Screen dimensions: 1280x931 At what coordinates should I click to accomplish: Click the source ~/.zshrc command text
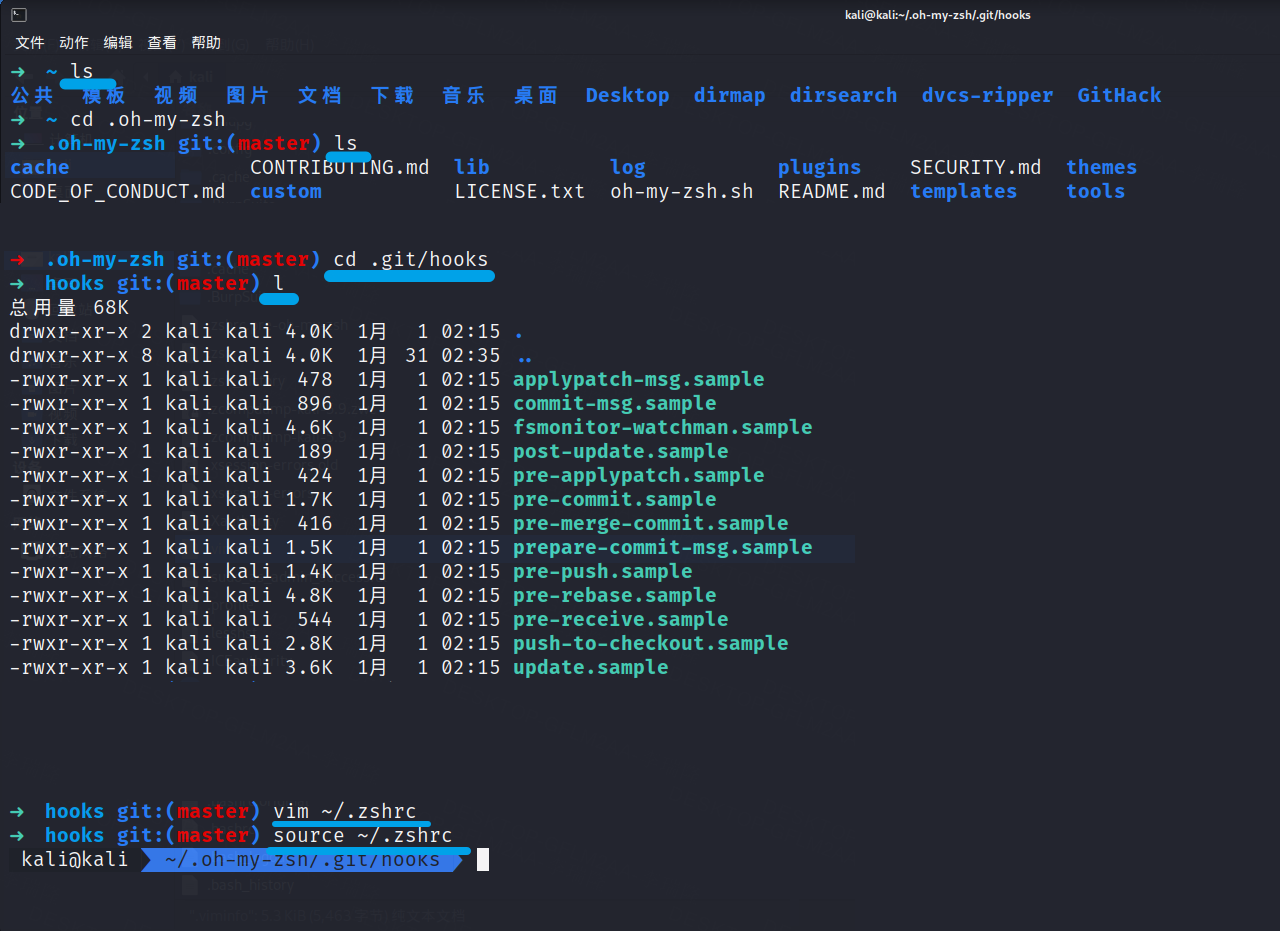click(x=362, y=835)
